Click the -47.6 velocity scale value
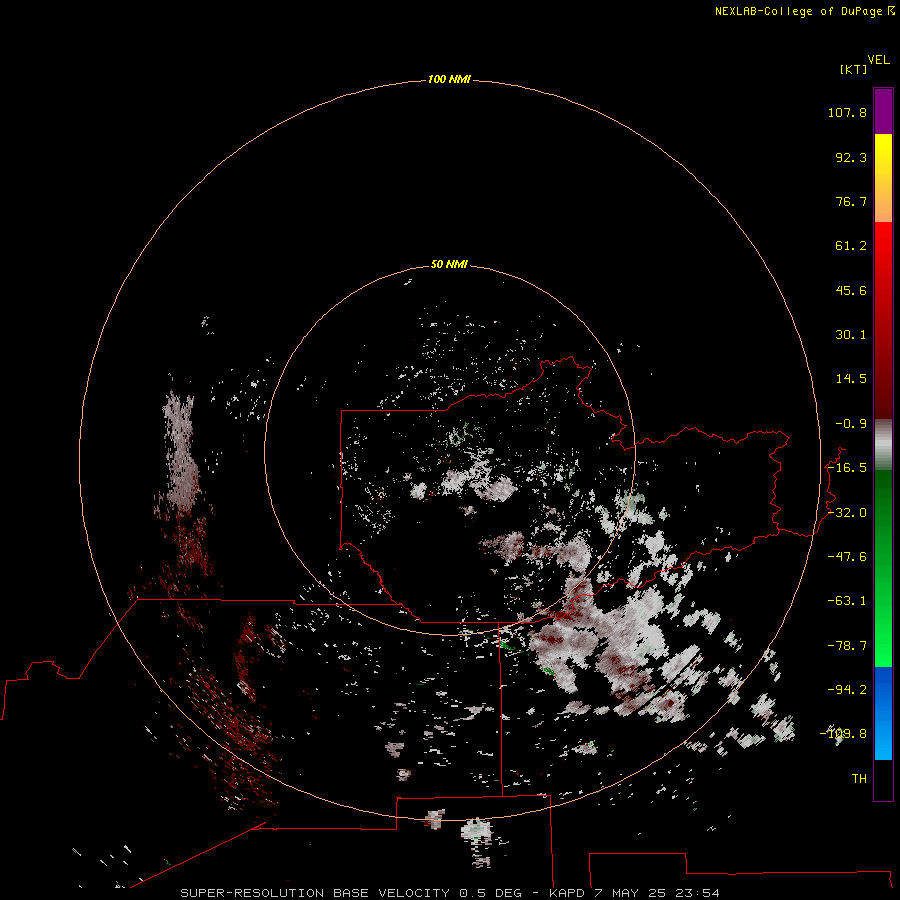The height and width of the screenshot is (900, 900). coord(847,557)
